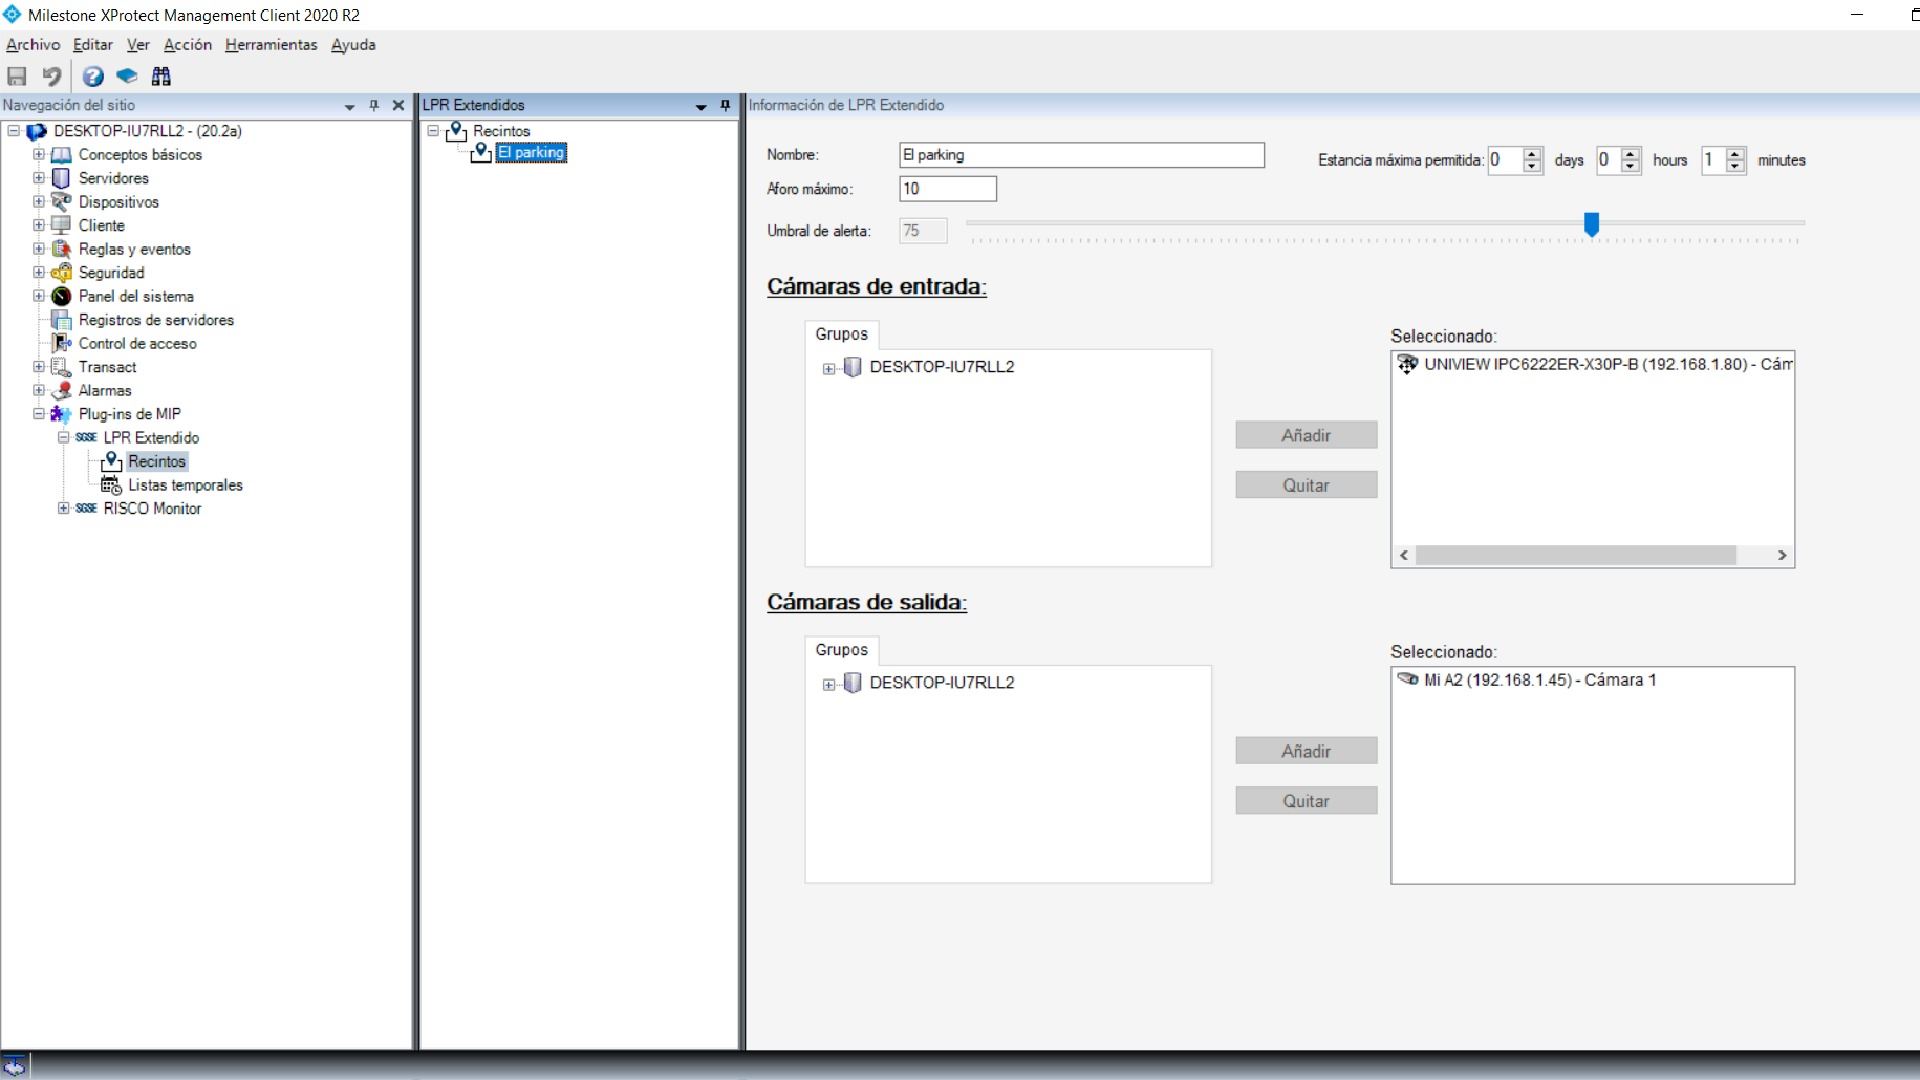The height and width of the screenshot is (1080, 1920).
Task: Click the Listas temporales calendar icon
Action: 111,485
